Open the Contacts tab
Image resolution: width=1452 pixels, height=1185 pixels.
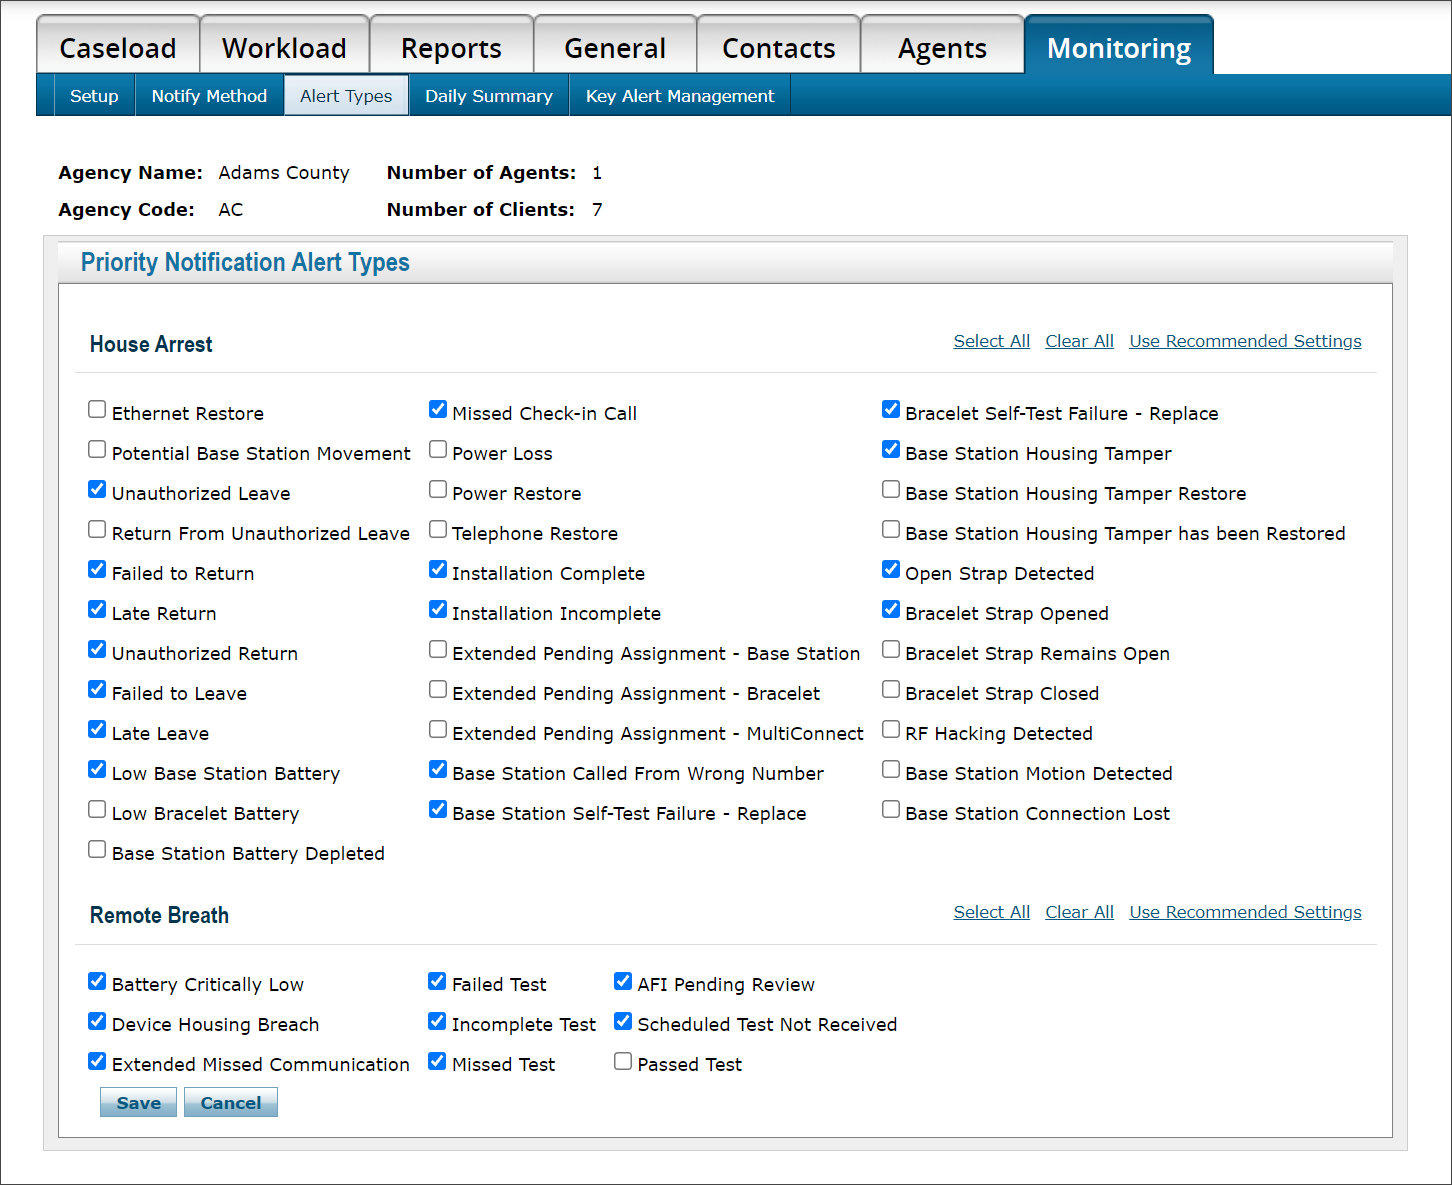pyautogui.click(x=777, y=47)
